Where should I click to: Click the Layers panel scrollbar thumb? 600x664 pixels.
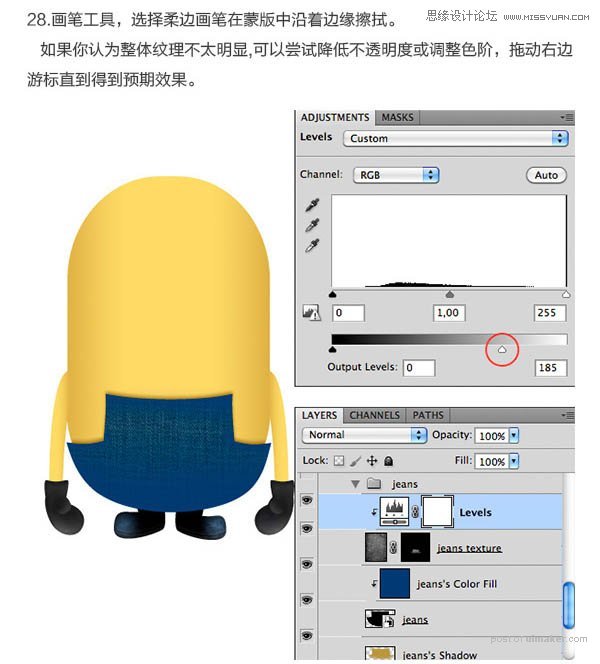[569, 606]
